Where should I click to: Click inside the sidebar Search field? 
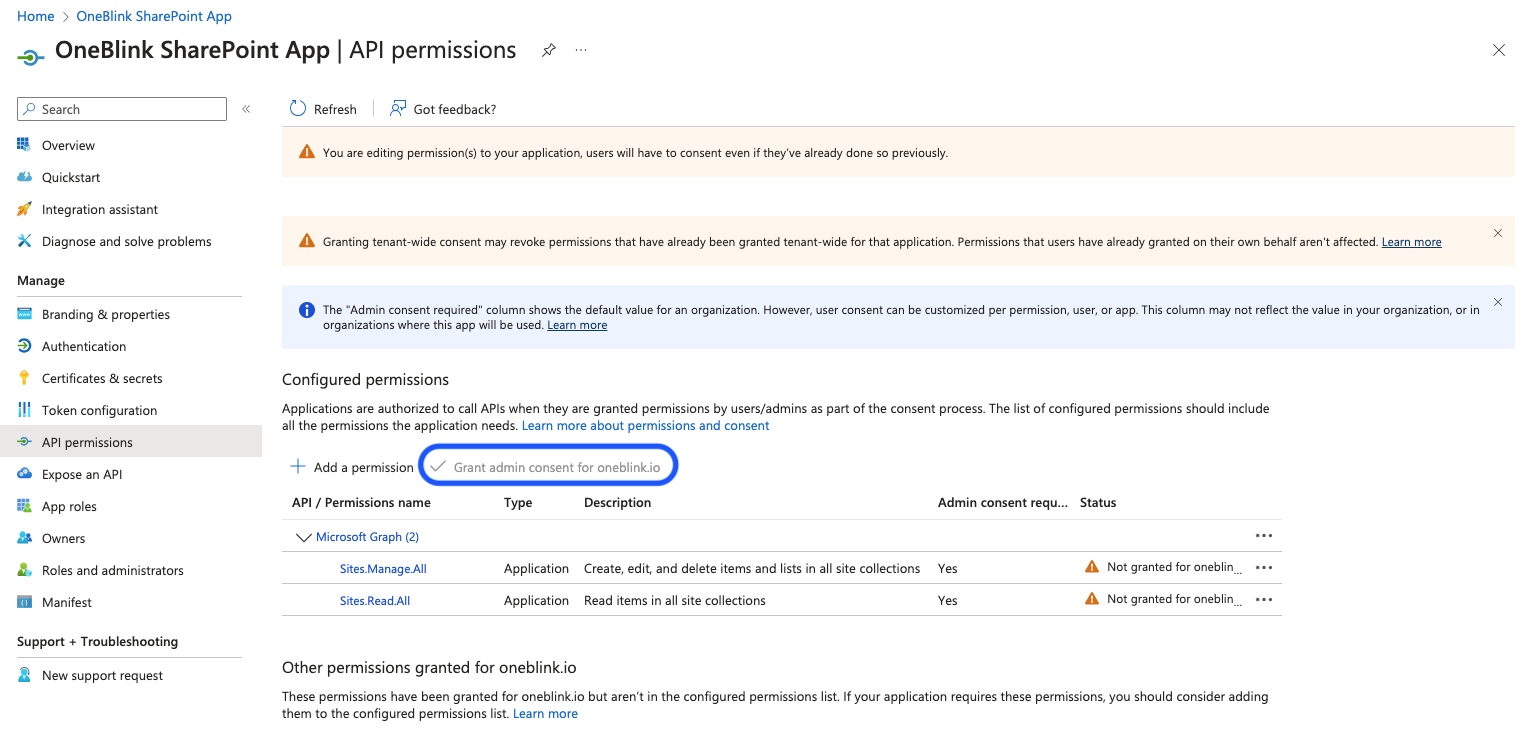click(122, 109)
